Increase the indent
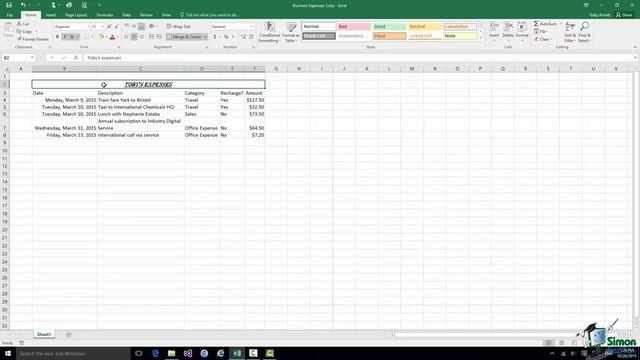This screenshot has height=360, width=640. [x=159, y=37]
